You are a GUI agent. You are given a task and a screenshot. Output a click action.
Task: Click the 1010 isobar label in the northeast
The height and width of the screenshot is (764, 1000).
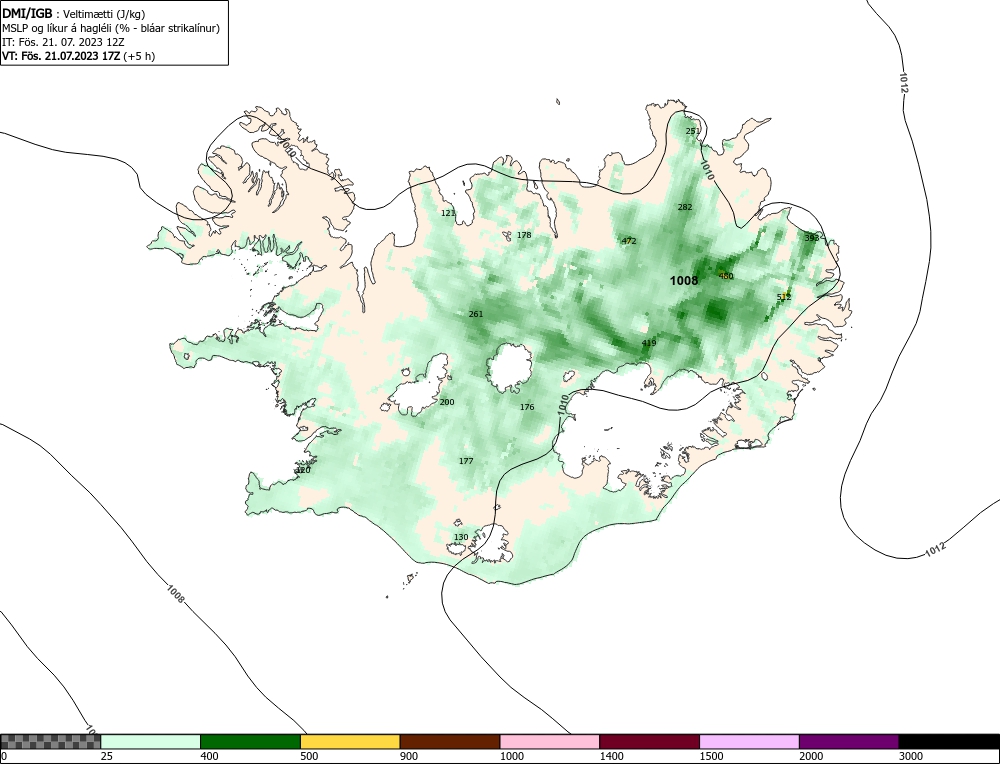pos(707,169)
